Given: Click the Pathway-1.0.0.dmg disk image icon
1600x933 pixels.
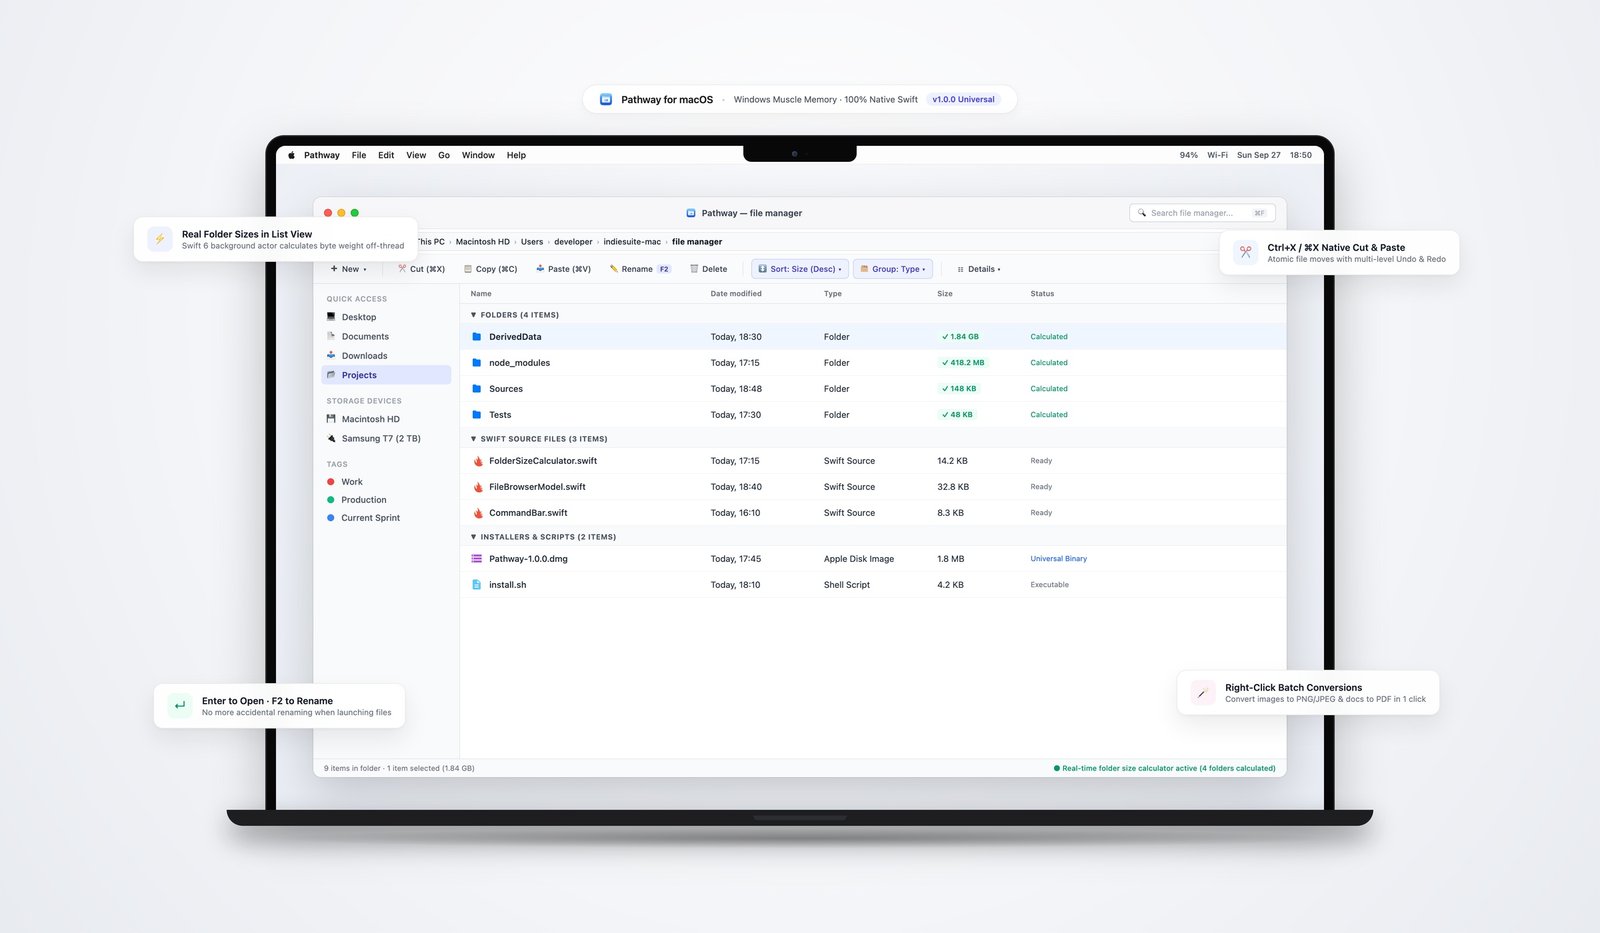Looking at the screenshot, I should click(x=477, y=559).
